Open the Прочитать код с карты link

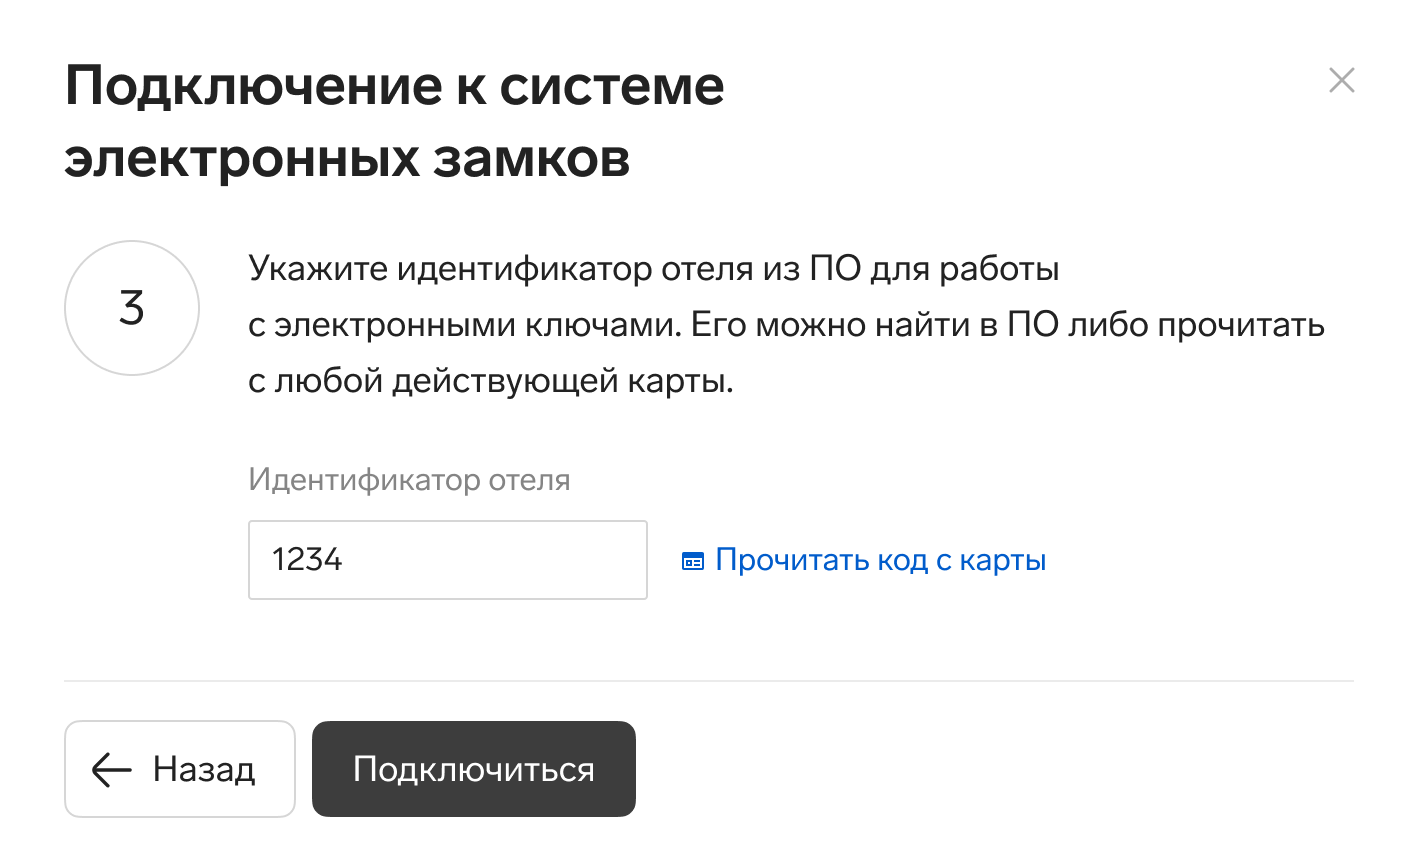864,560
